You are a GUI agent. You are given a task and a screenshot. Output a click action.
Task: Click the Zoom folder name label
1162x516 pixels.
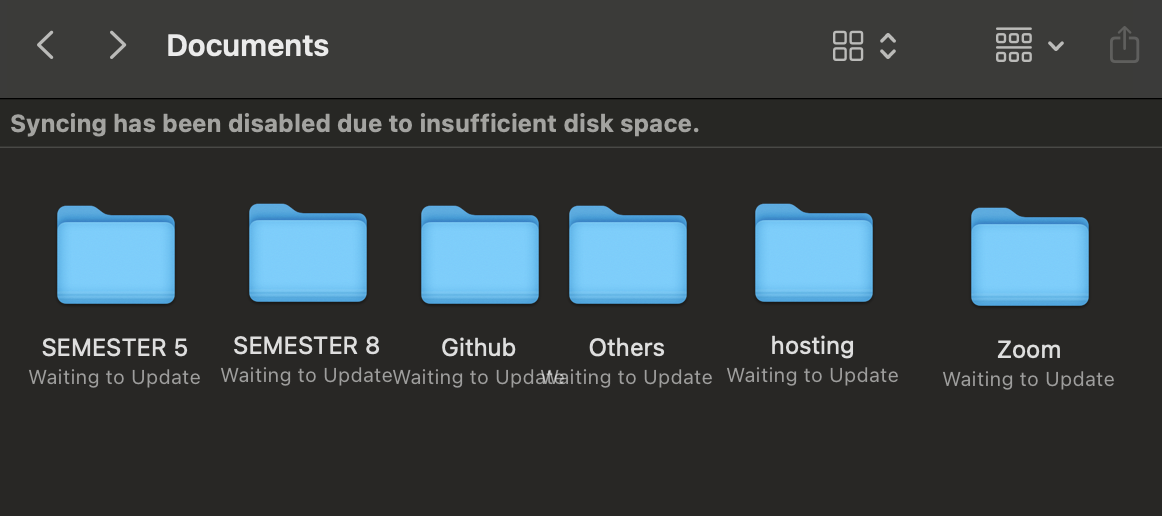(x=1029, y=350)
